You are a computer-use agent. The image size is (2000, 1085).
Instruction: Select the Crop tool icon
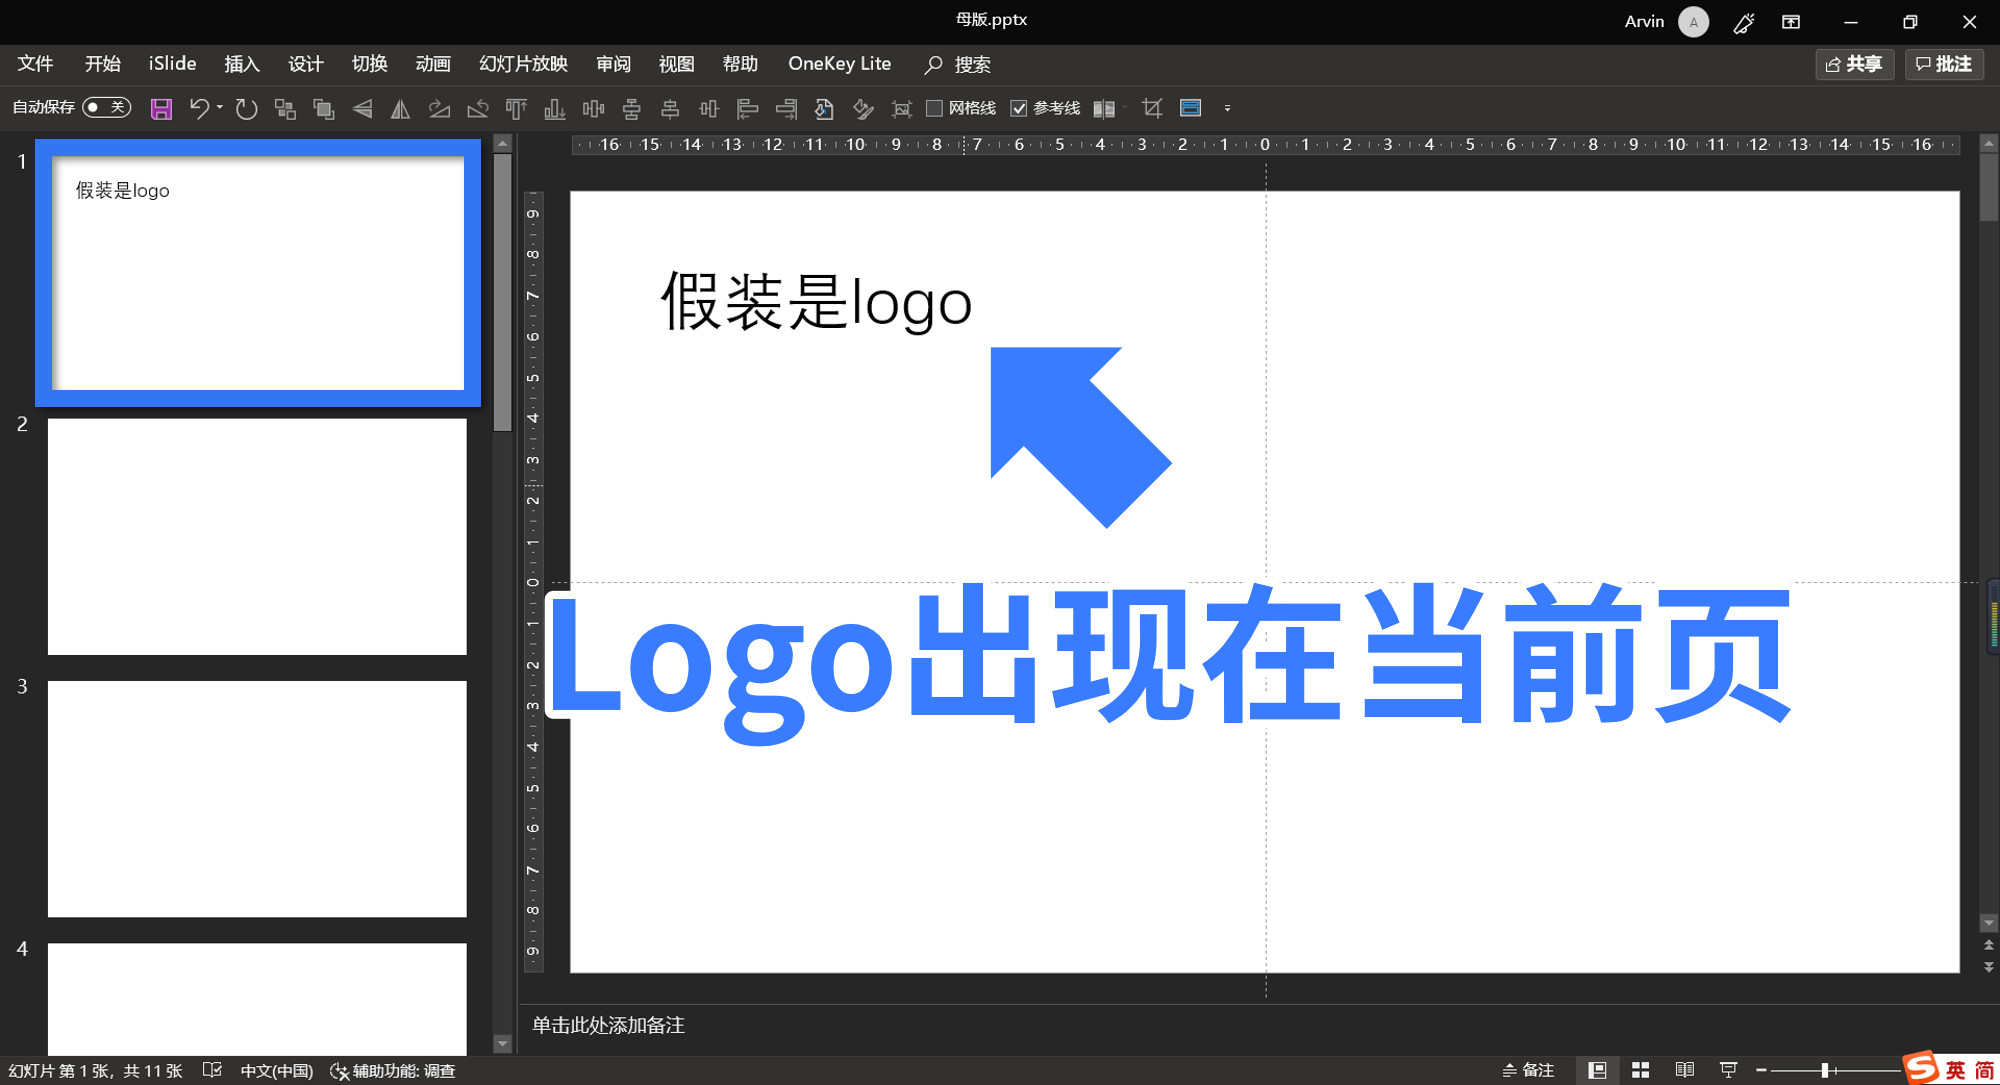[1152, 108]
